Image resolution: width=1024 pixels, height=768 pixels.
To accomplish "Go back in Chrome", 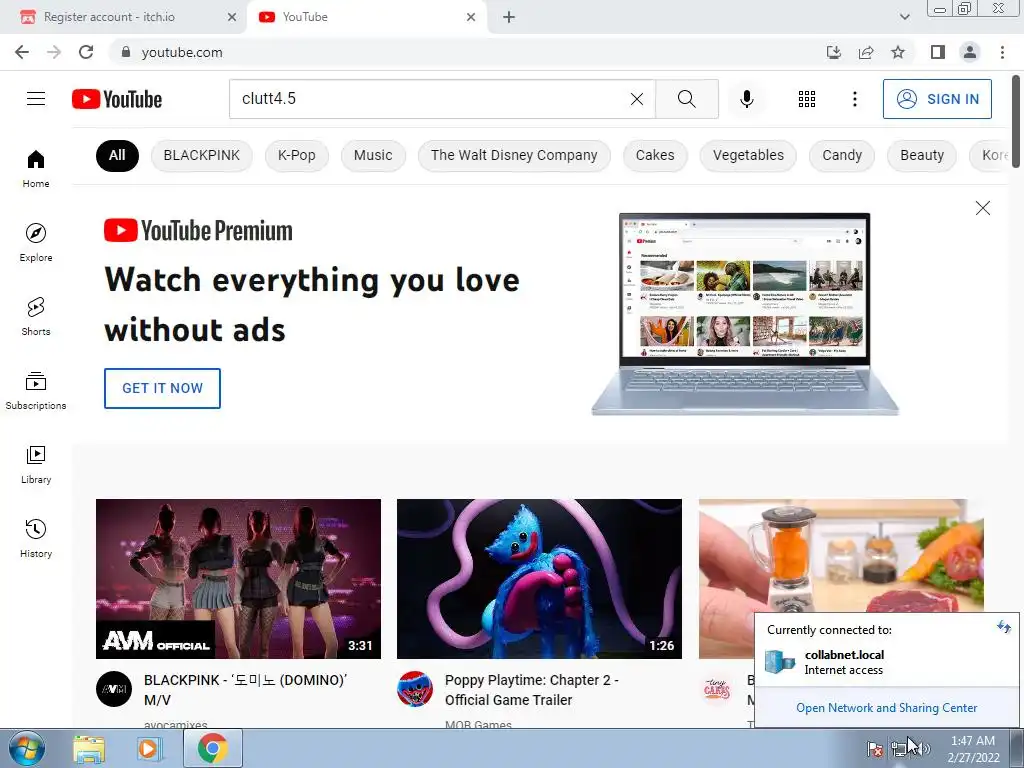I will [x=22, y=52].
